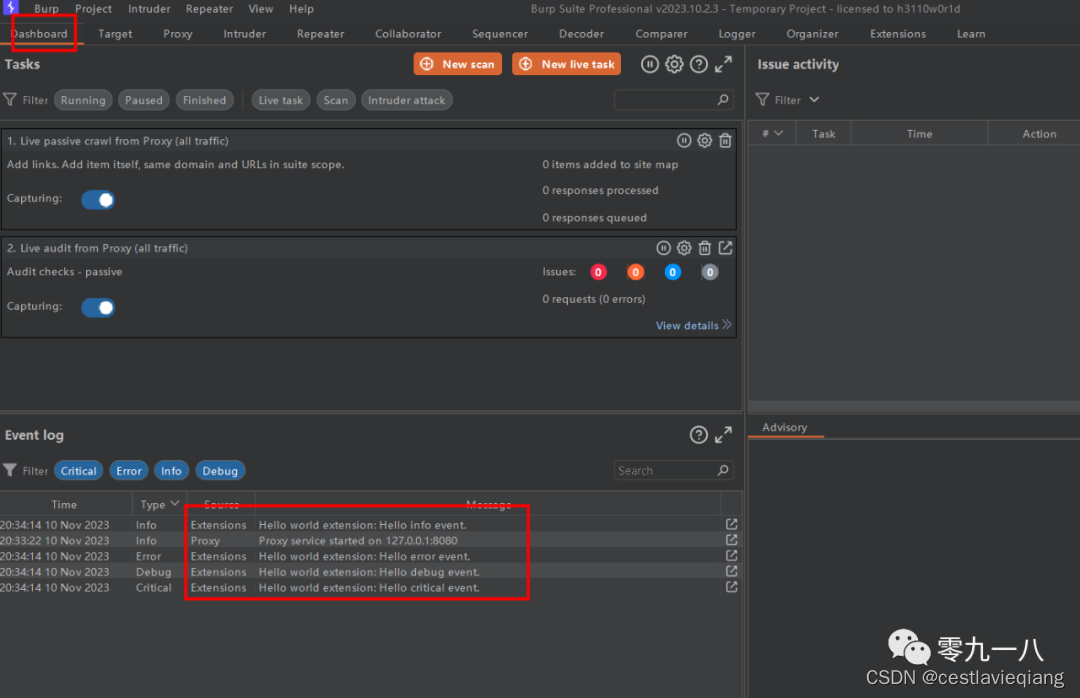This screenshot has width=1080, height=698.
Task: Toggle the Running tasks filter
Action: (x=83, y=100)
